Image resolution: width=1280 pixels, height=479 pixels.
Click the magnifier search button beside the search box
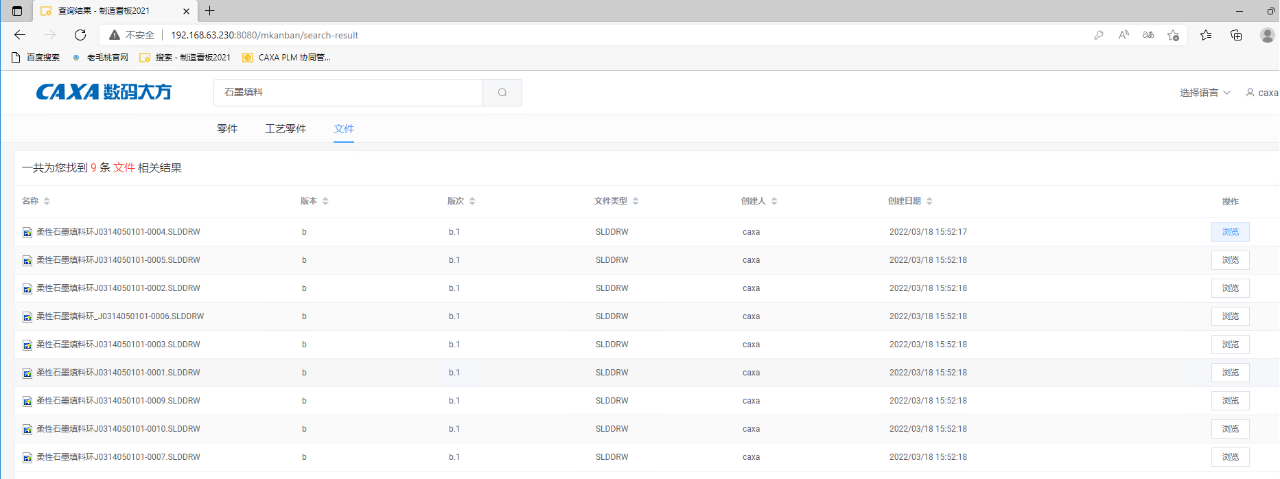point(502,93)
